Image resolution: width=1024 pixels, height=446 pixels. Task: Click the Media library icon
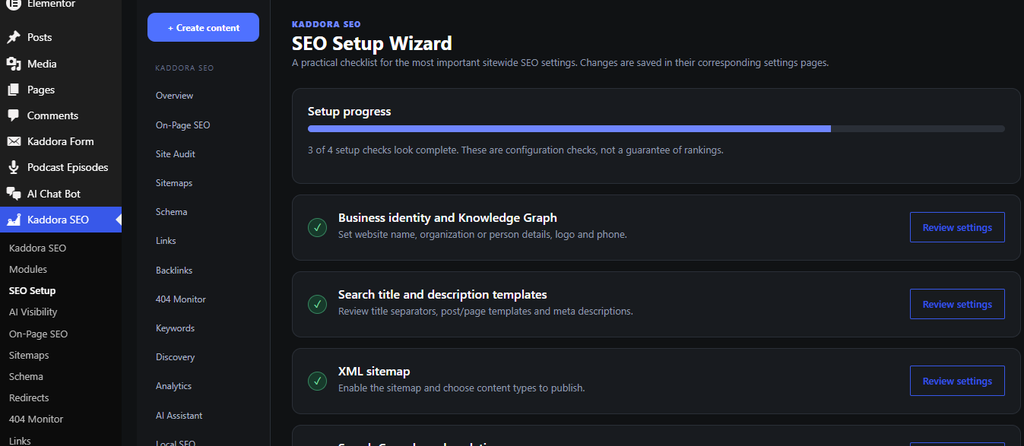tap(14, 64)
